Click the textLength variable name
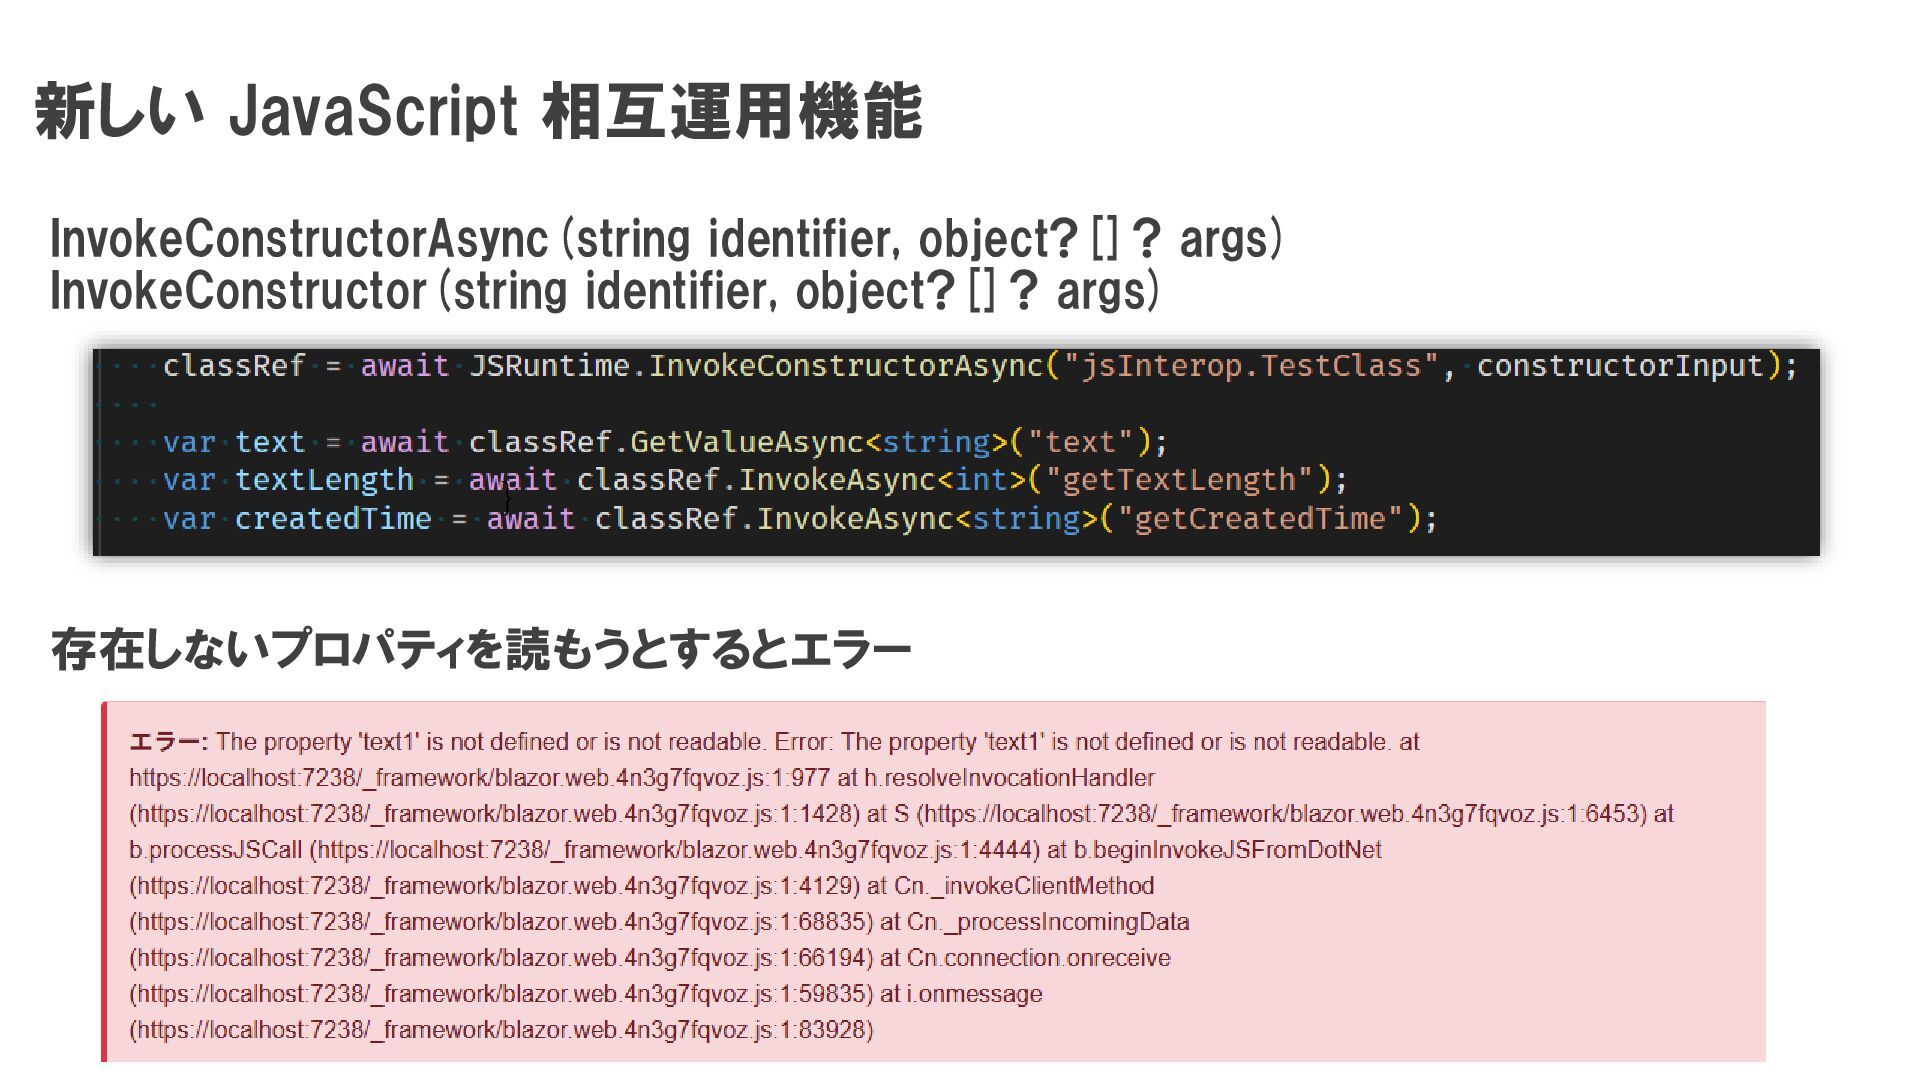Image resolution: width=1920 pixels, height=1080 pixels. pos(323,480)
